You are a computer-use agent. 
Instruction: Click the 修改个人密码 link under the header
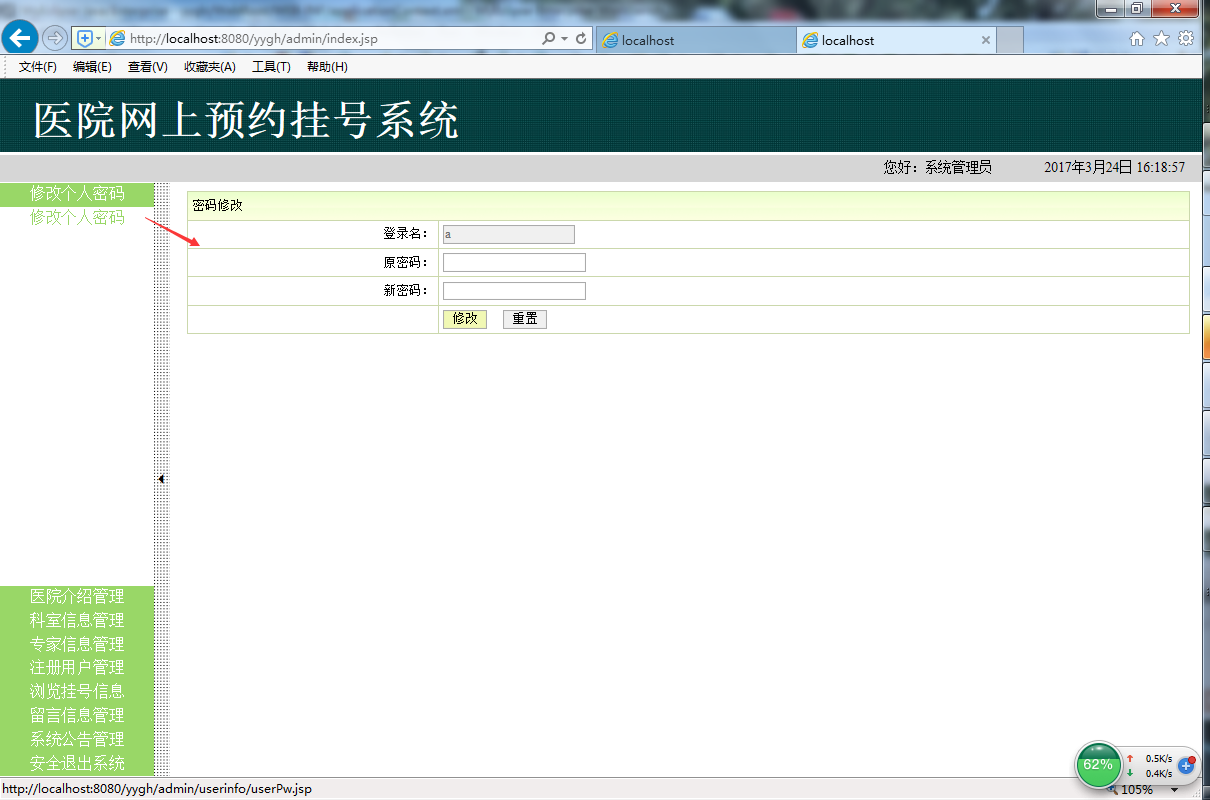77,217
